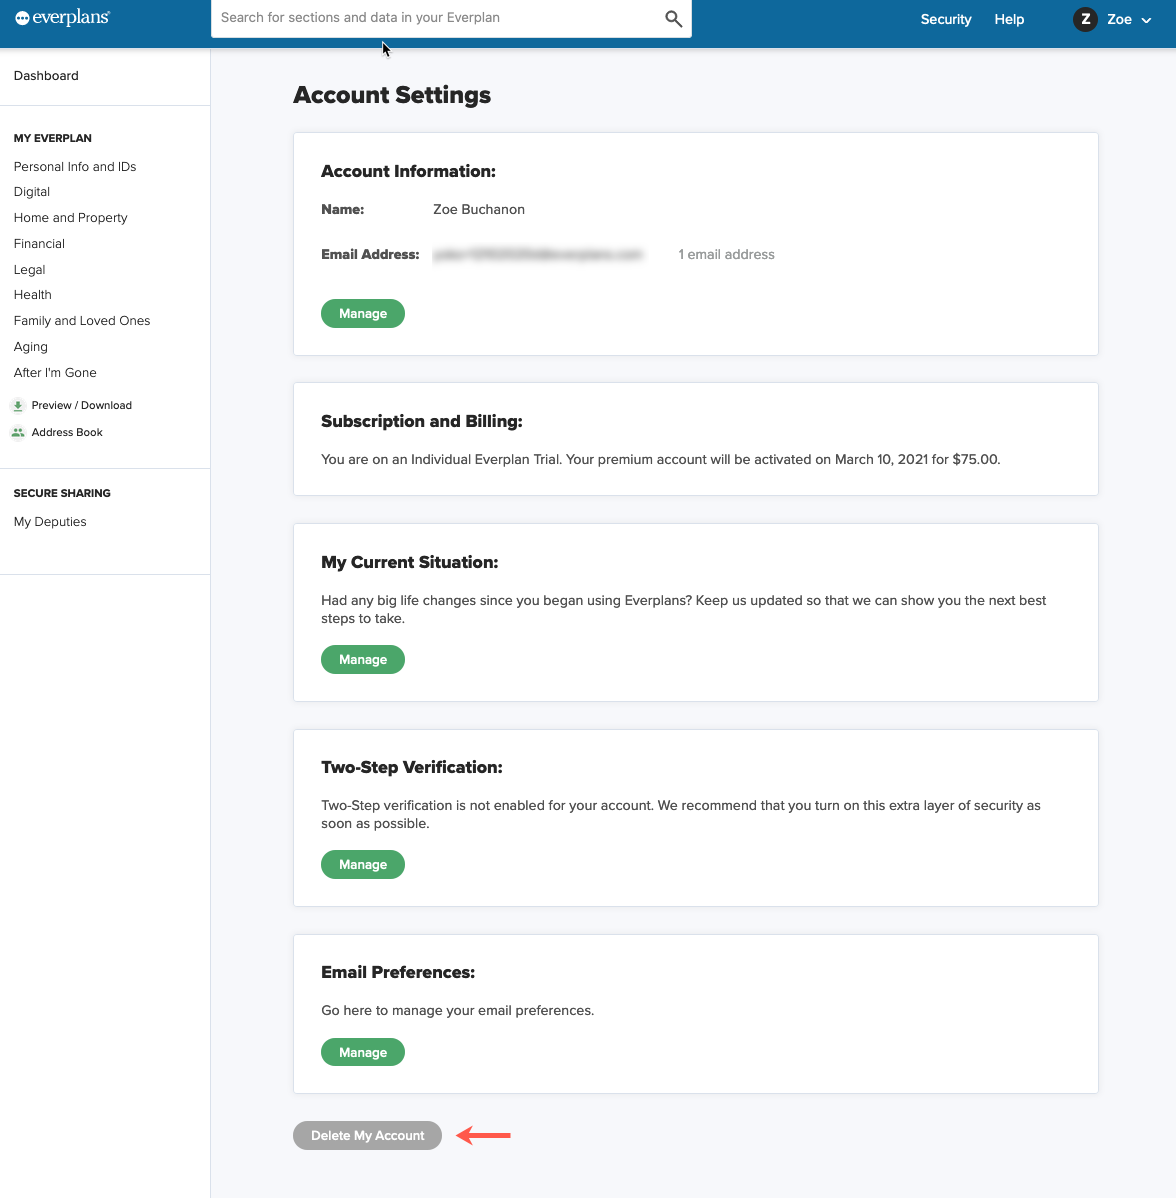Select Home and Property section
Screen dimensions: 1176x1198
(x=71, y=218)
